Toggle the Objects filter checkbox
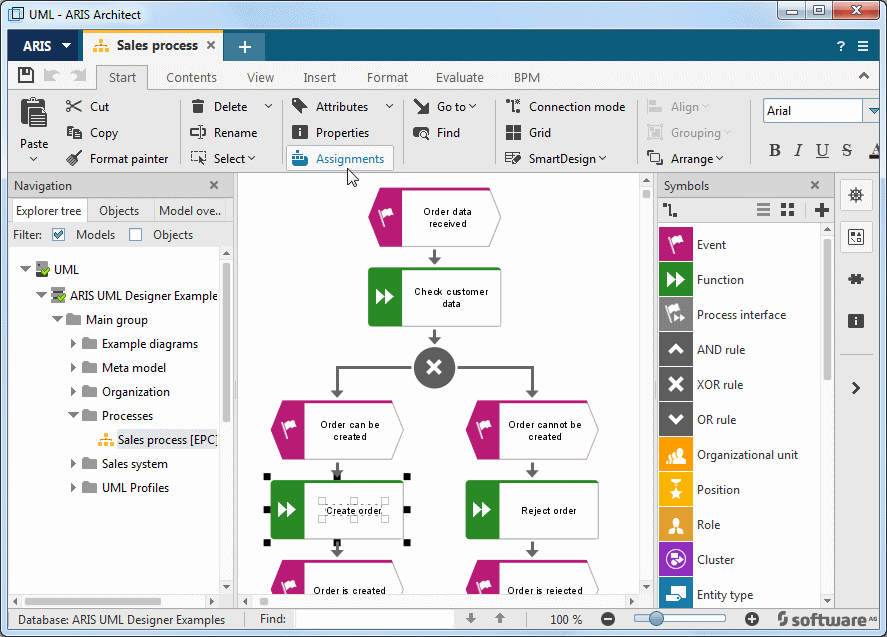Image resolution: width=887 pixels, height=637 pixels. coord(135,234)
